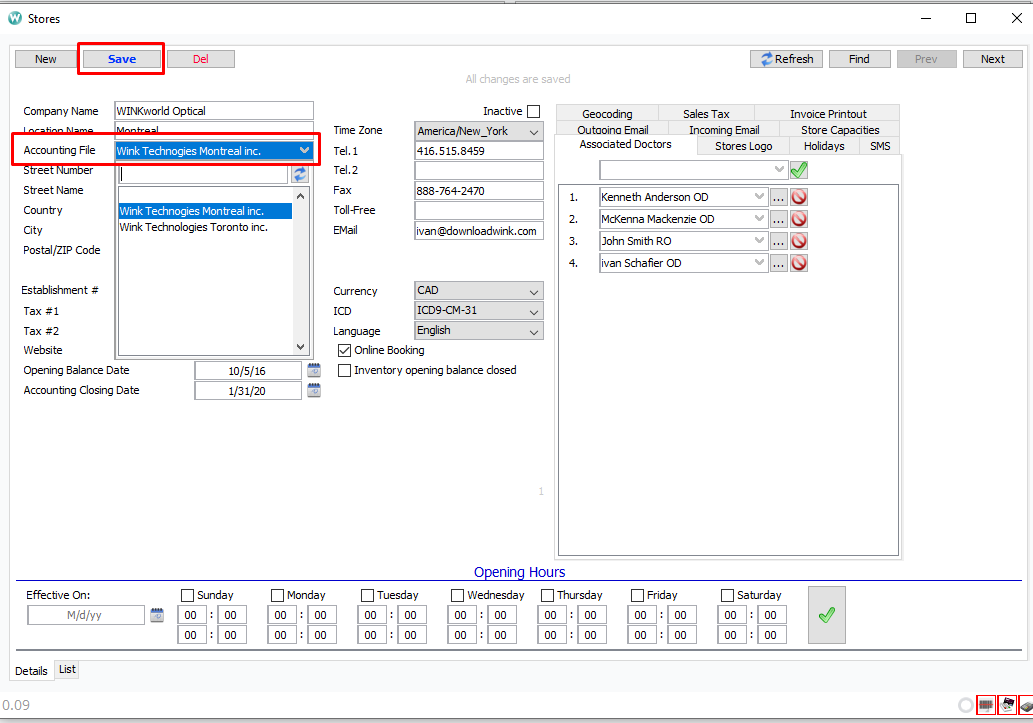
Task: Check the Inactive checkbox
Action: click(534, 111)
